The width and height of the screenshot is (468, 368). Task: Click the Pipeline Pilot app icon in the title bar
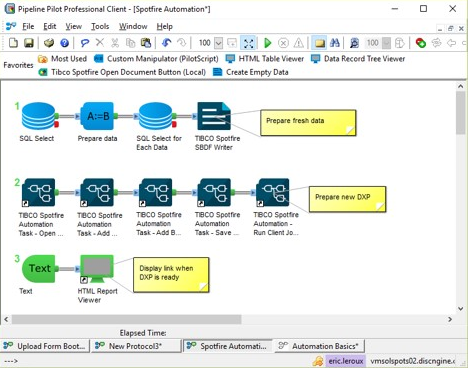tap(10, 9)
